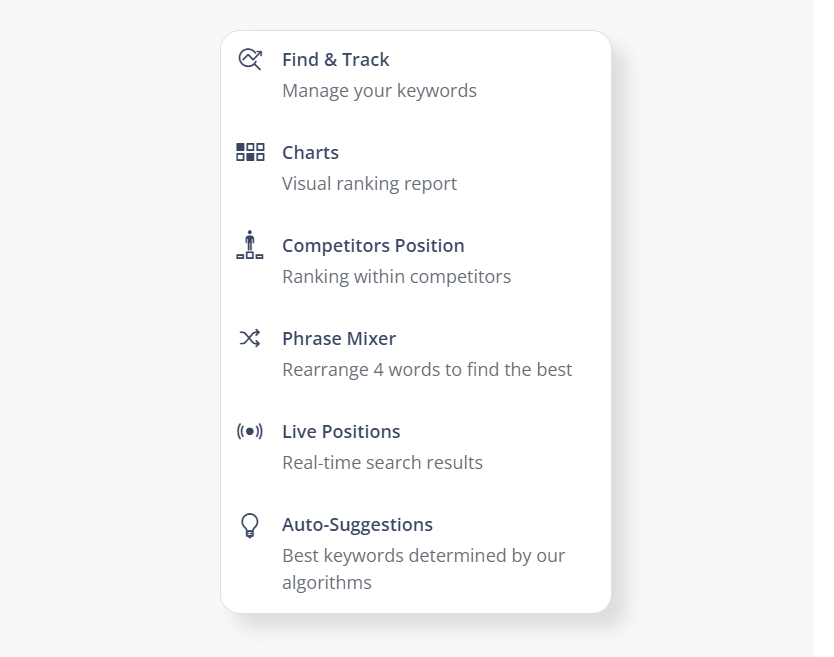
Task: Click the Auto-Suggestions lightbulb icon
Action: (x=249, y=526)
